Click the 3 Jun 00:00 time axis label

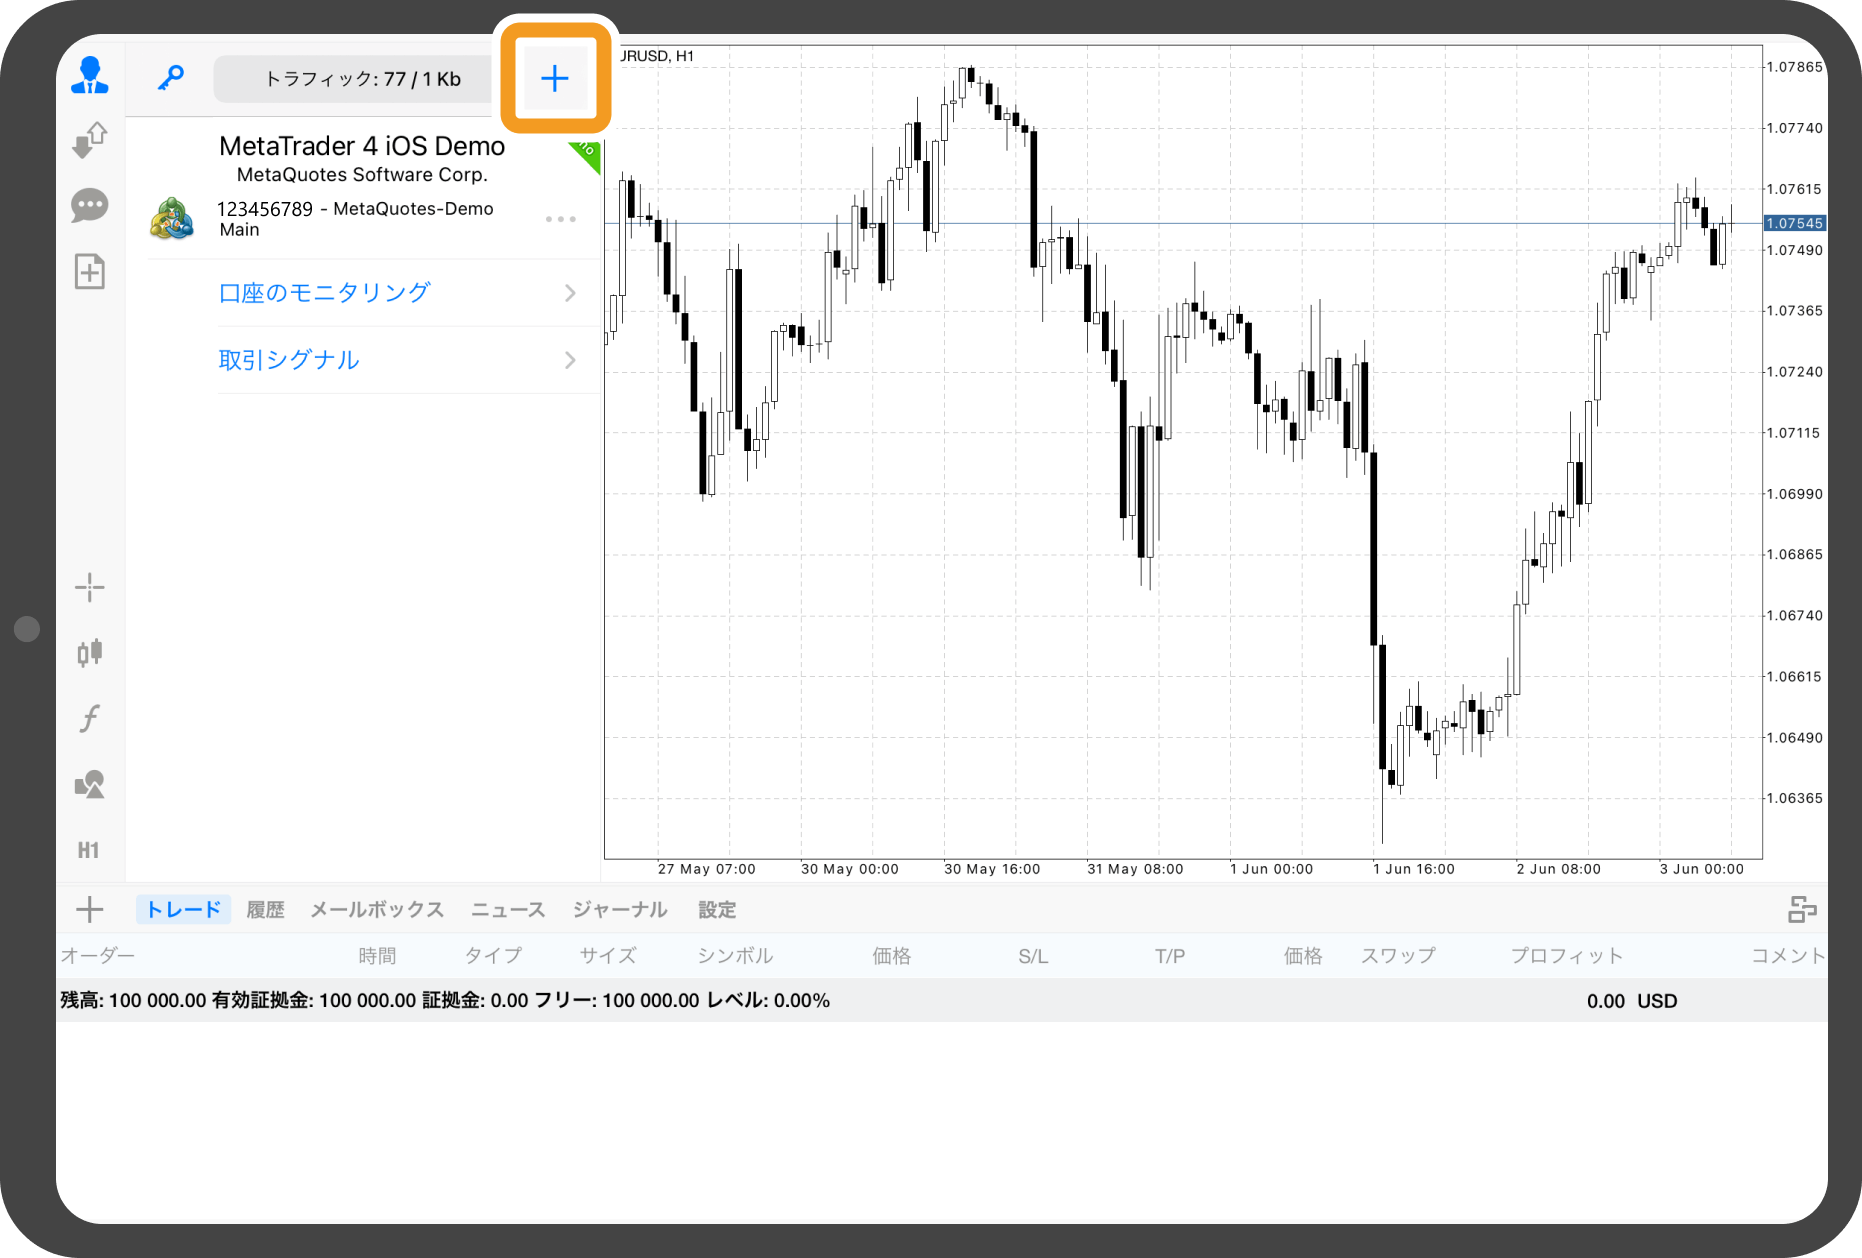click(x=1702, y=869)
